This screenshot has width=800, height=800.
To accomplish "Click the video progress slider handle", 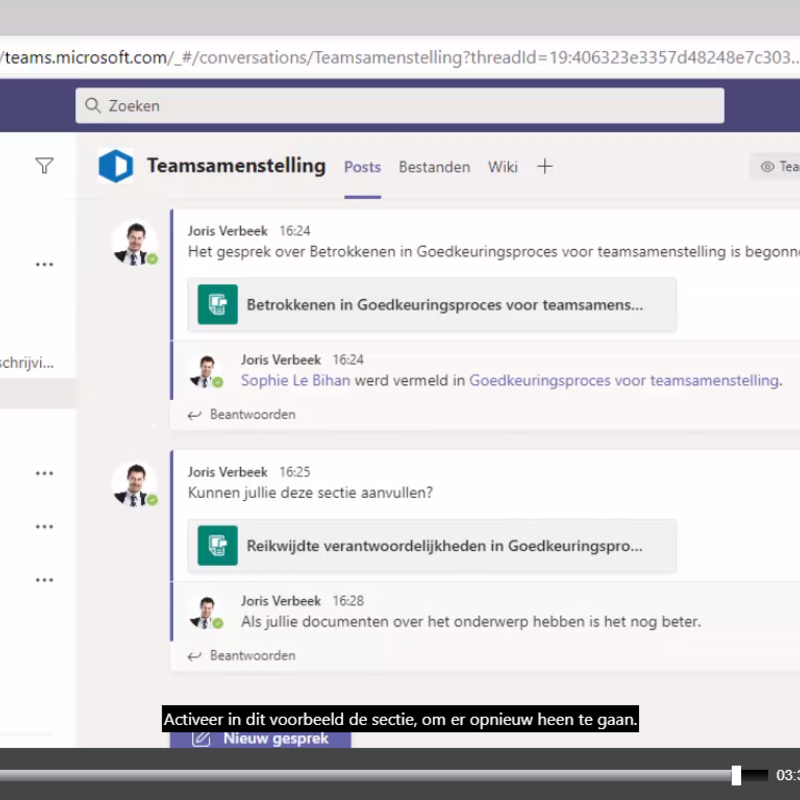I will (x=736, y=775).
